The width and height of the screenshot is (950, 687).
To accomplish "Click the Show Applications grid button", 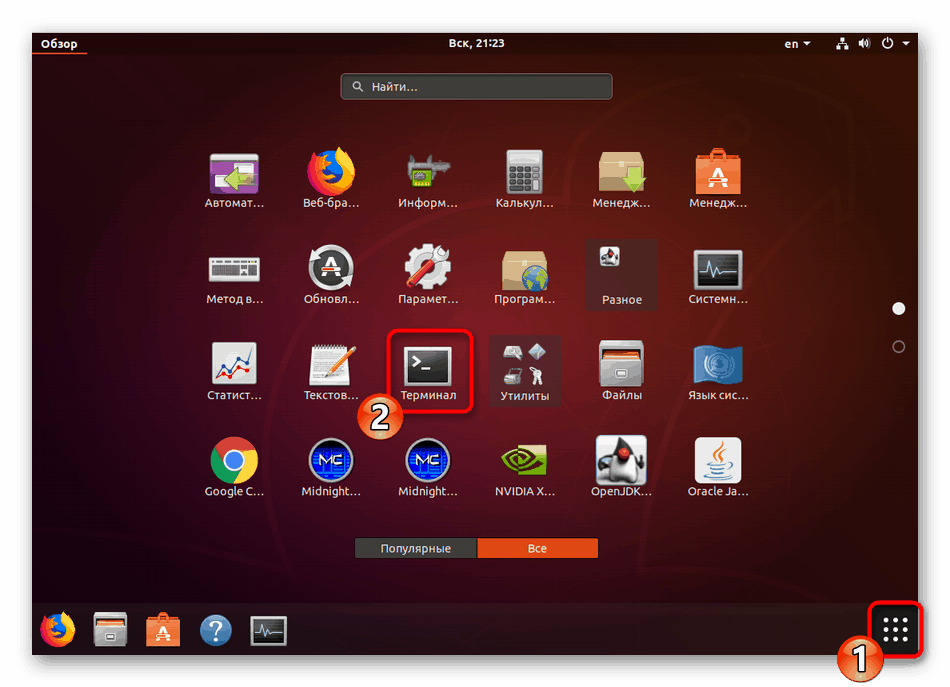I will point(893,629).
